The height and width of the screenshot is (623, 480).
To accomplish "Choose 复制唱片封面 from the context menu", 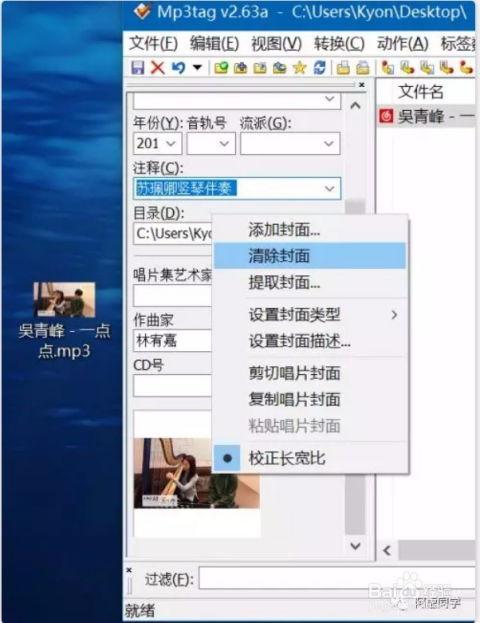I will coord(310,399).
